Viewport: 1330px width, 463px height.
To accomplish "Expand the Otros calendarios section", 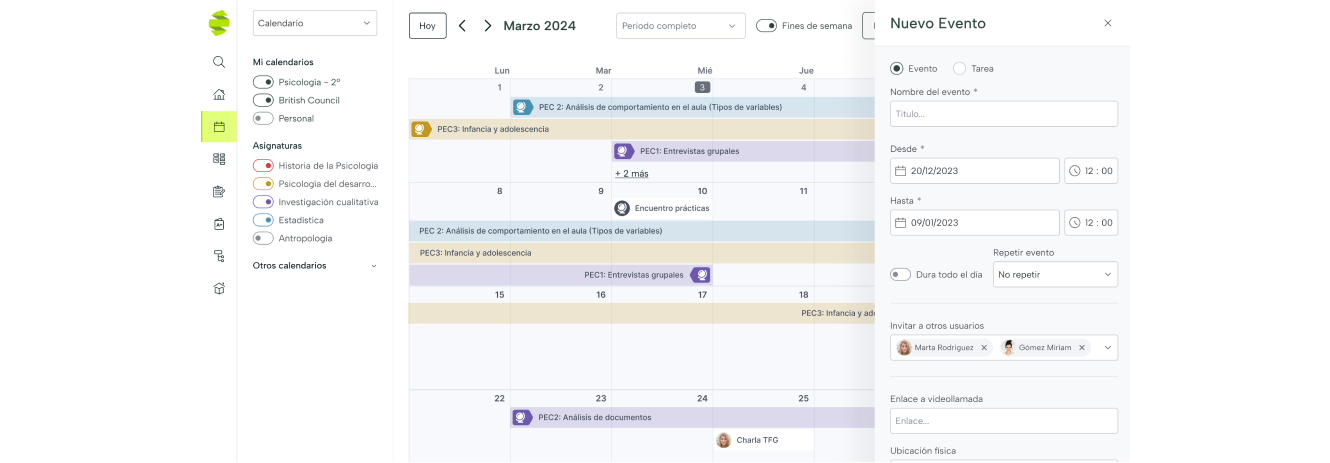I will tap(373, 266).
